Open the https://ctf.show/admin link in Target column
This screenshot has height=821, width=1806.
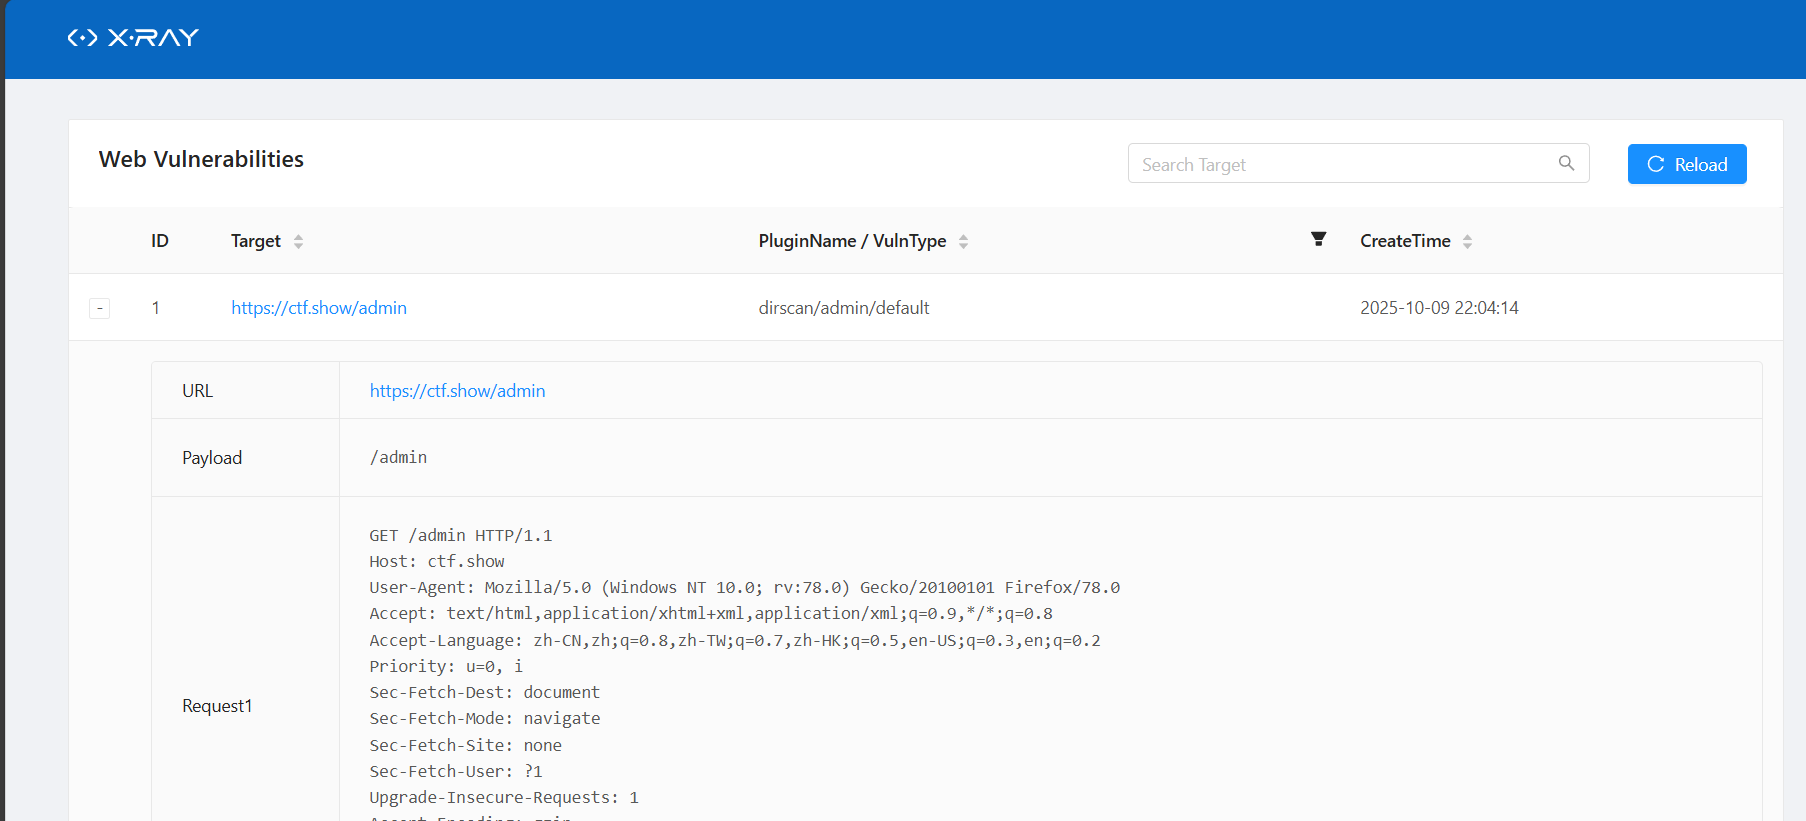coord(319,308)
